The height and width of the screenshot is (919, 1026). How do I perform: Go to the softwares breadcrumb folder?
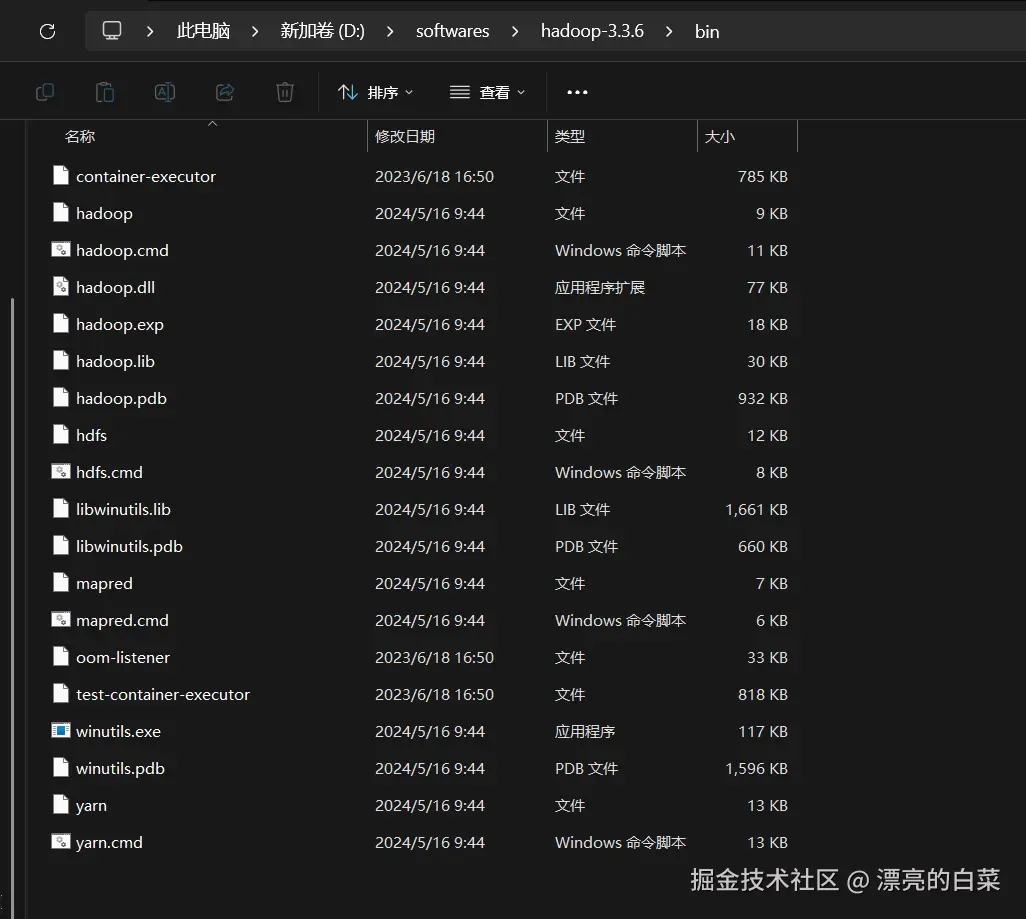coord(453,31)
